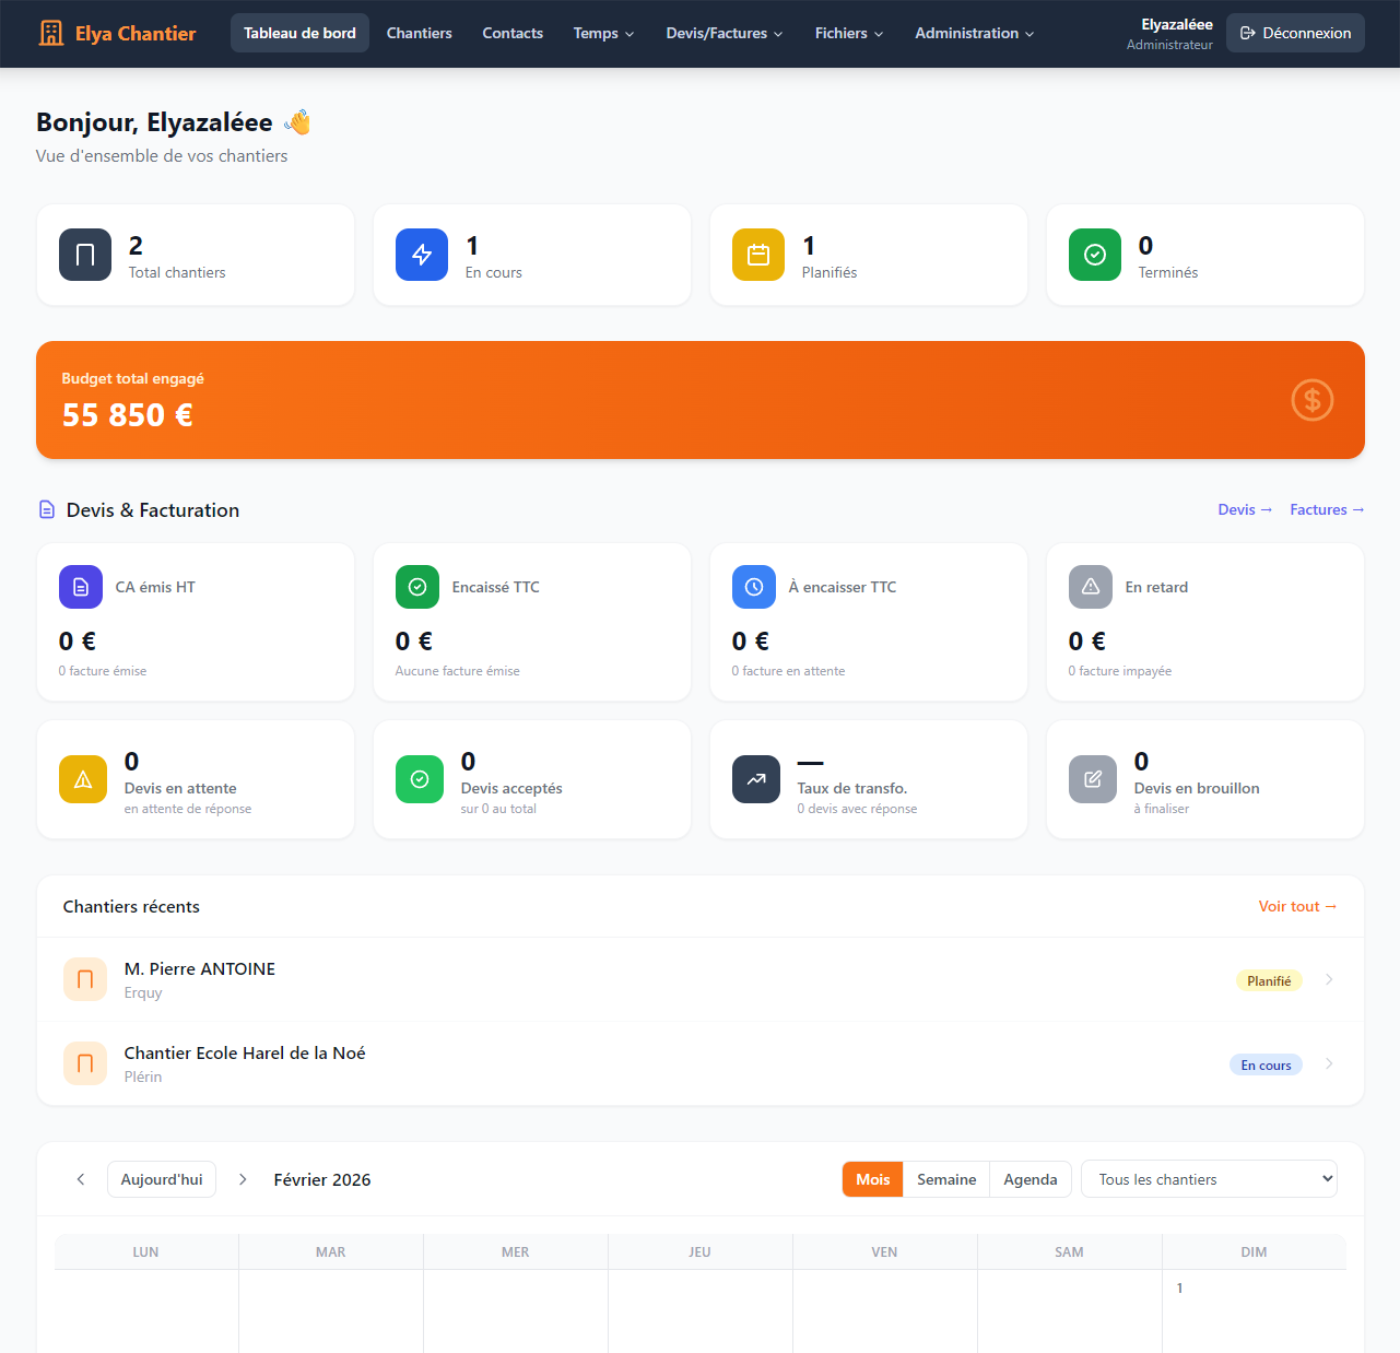Screen dimensions: 1400x1353
Task: Click the dollar icon on budget banner
Action: click(1312, 400)
